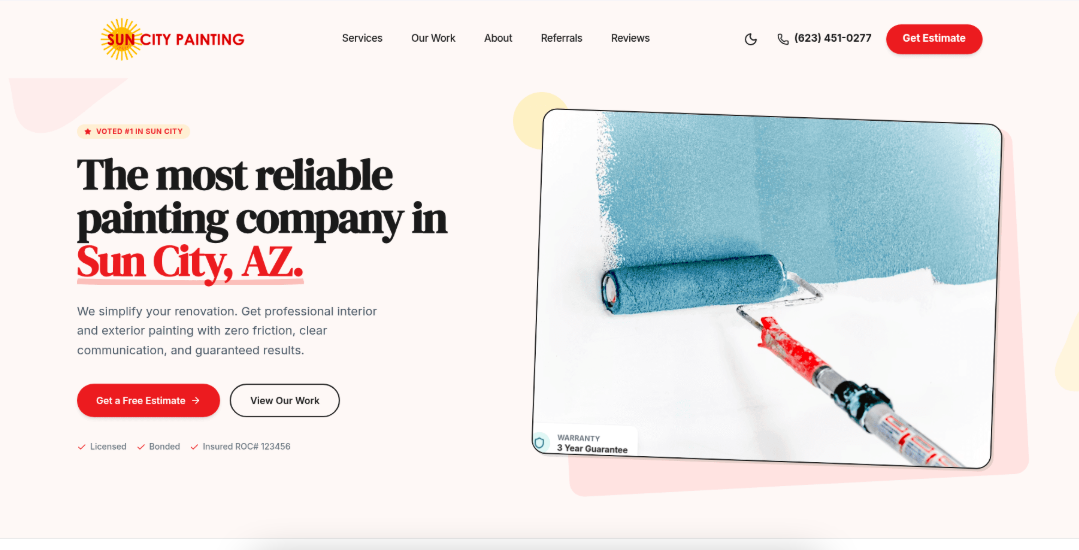Screen dimensions: 1079x550
Task: Click the phone handset icon
Action: tap(783, 39)
